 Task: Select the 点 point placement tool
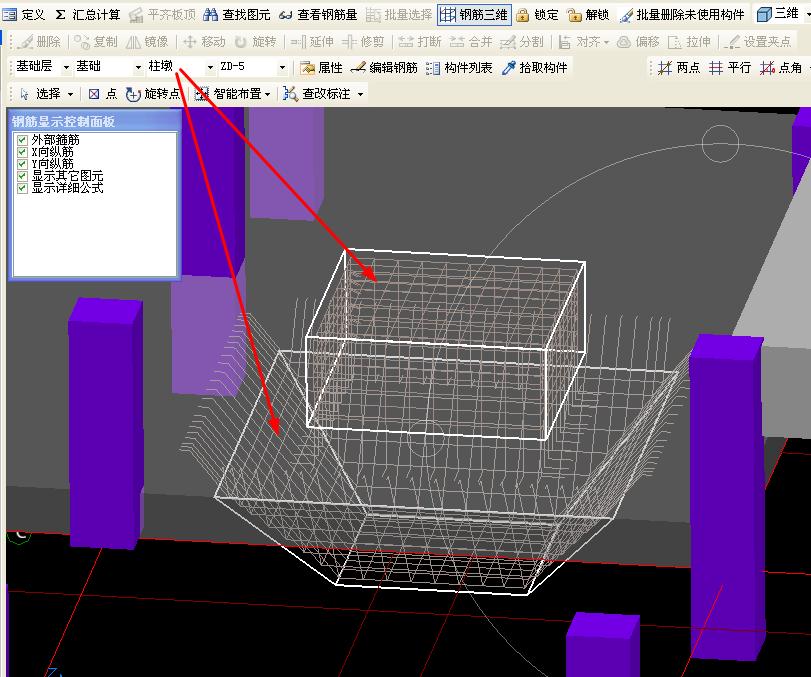[x=102, y=94]
